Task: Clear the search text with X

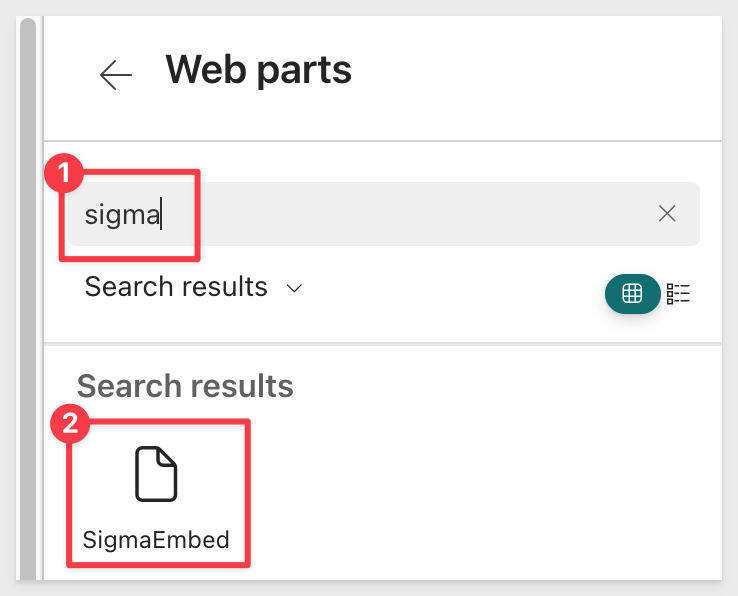Action: [667, 213]
